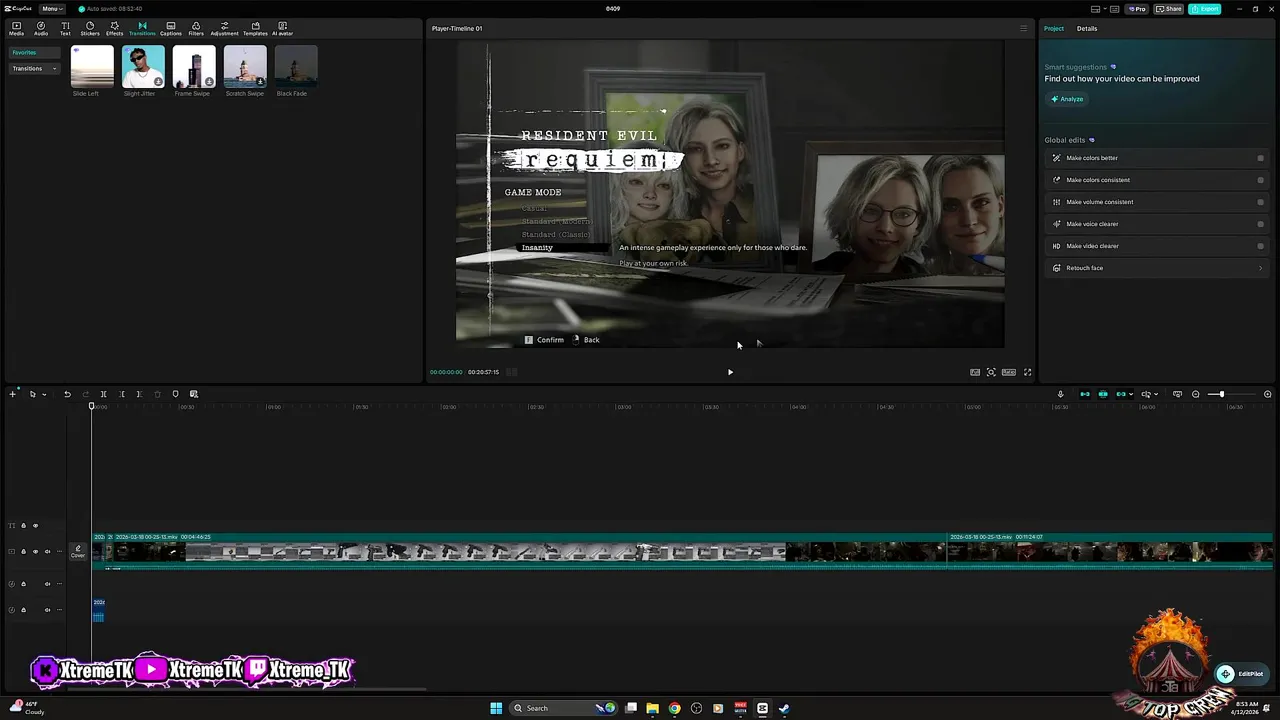Click the delete-left trim icon
The image size is (1280, 720).
[122, 394]
